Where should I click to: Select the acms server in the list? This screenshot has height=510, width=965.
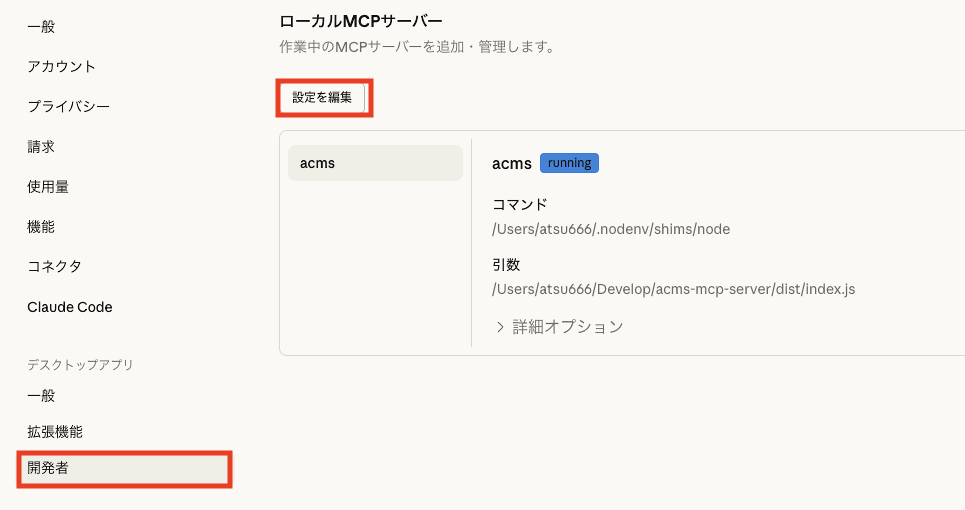[x=375, y=163]
